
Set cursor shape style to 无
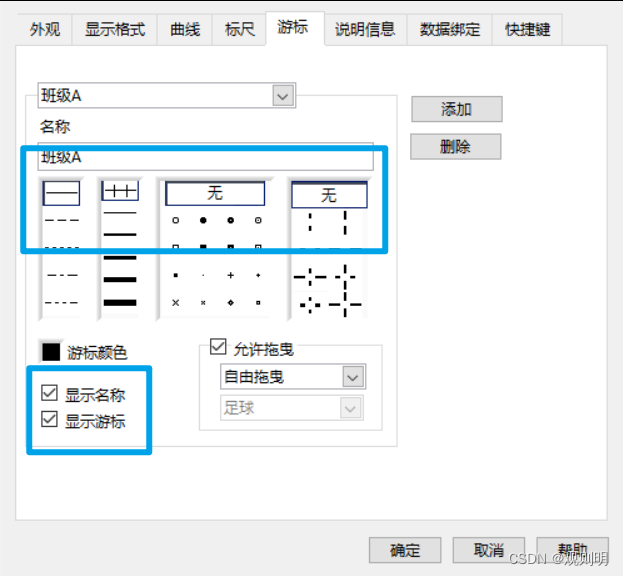click(x=329, y=195)
